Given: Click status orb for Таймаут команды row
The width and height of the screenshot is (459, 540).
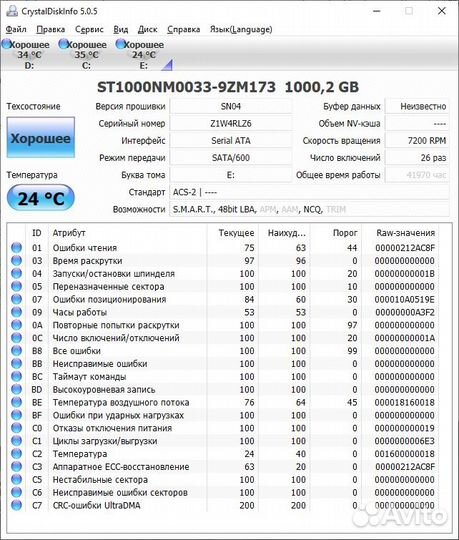Looking at the screenshot, I should click(16, 376).
